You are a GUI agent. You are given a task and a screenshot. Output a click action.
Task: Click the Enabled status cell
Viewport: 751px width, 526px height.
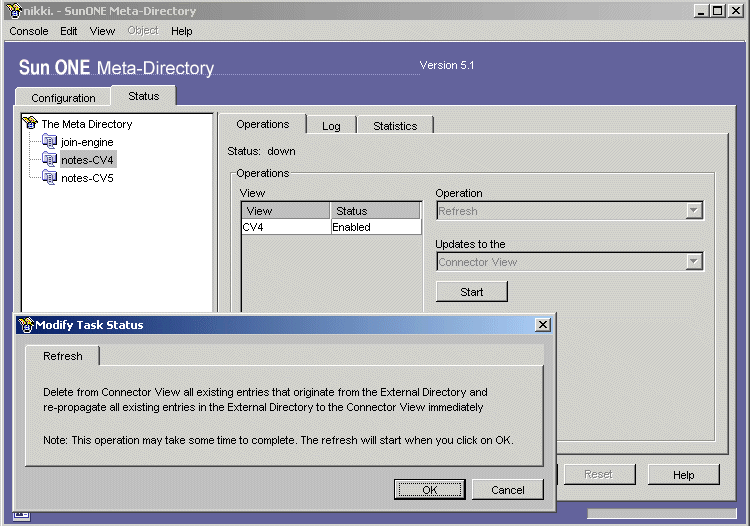pos(376,227)
